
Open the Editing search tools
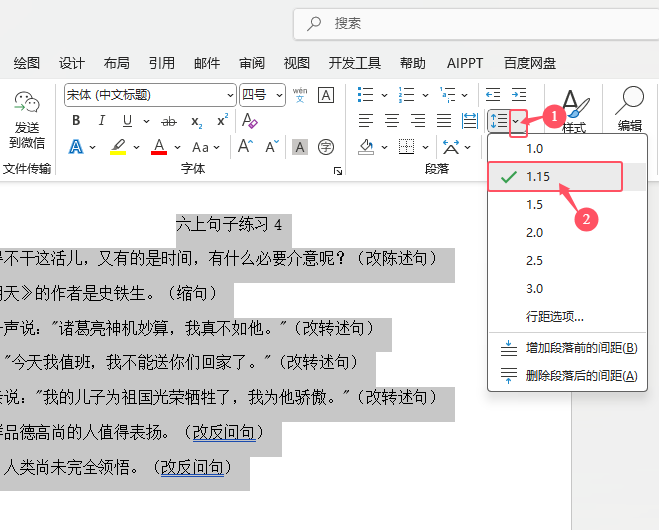point(630,109)
